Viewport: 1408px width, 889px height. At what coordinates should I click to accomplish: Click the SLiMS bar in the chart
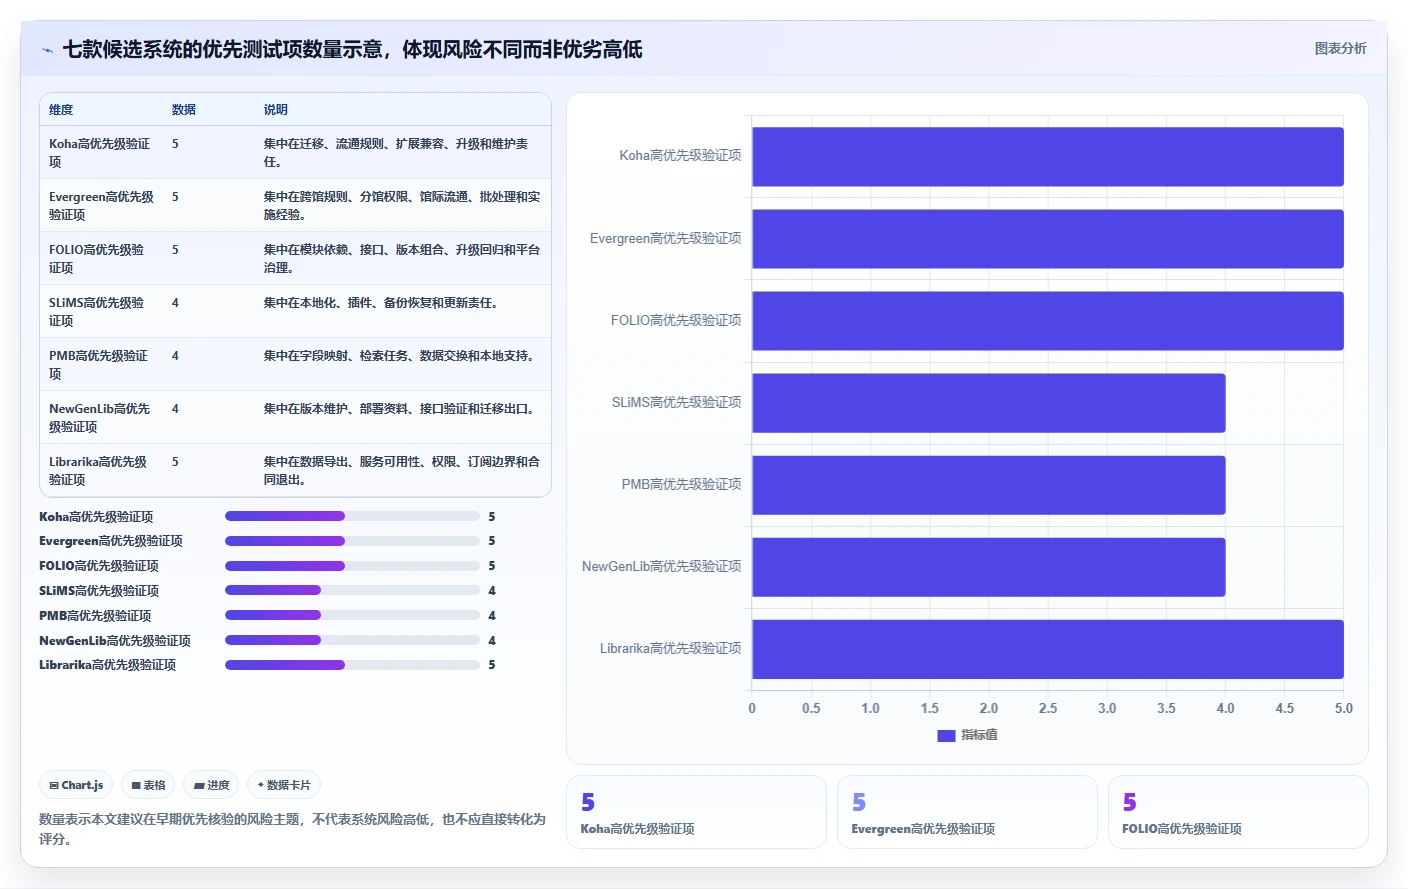[989, 403]
